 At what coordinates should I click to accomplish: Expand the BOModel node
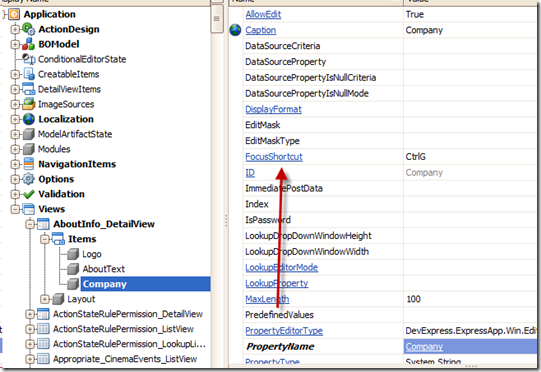pos(15,44)
